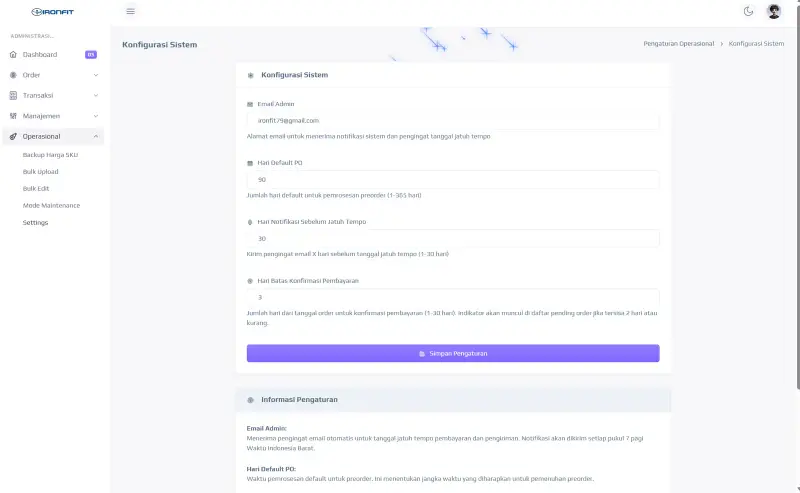The height and width of the screenshot is (493, 800).
Task: Click the Informasi Pengaturan info icon
Action: 251,400
